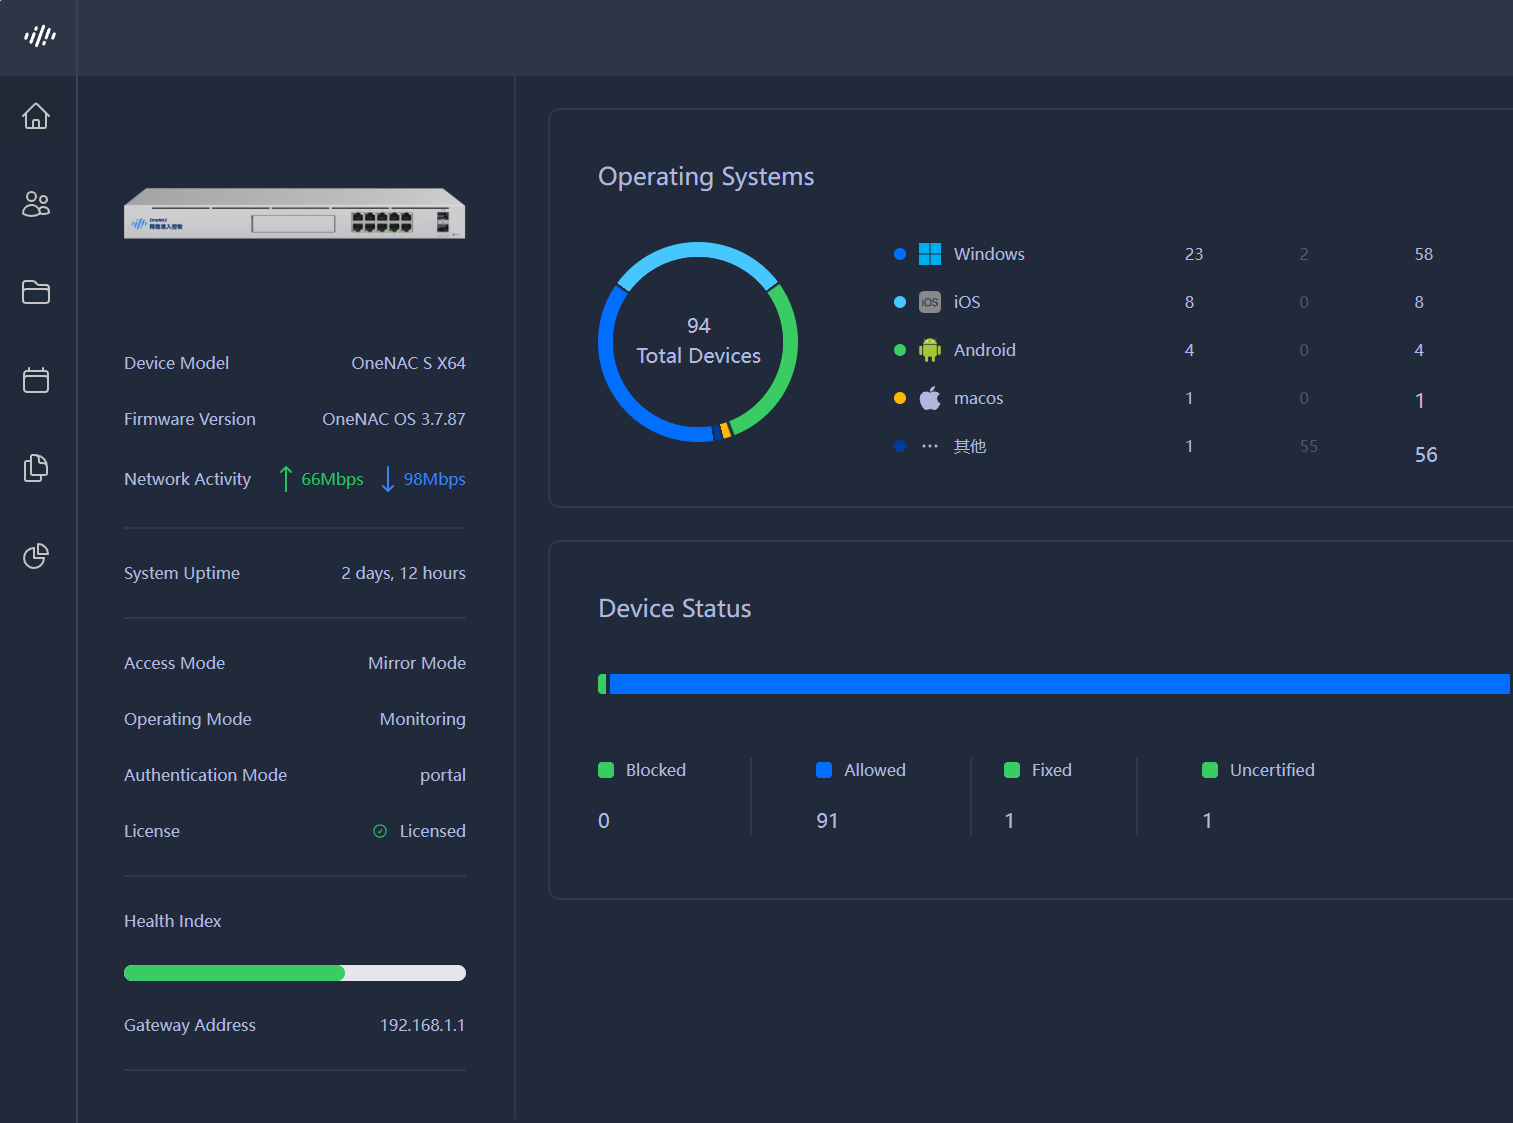Click the Total Devices donut chart
Screen dimensions: 1513x1123
point(698,342)
